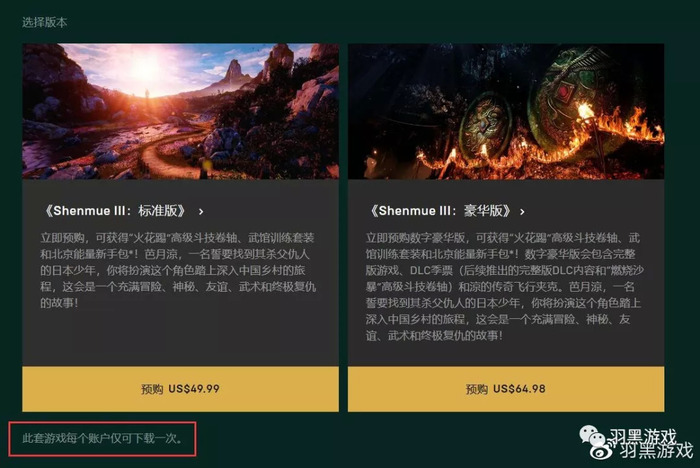This screenshot has width=700, height=468.
Task: Open the 《Shenmue III：豪华版》 title link
Action: (x=439, y=211)
